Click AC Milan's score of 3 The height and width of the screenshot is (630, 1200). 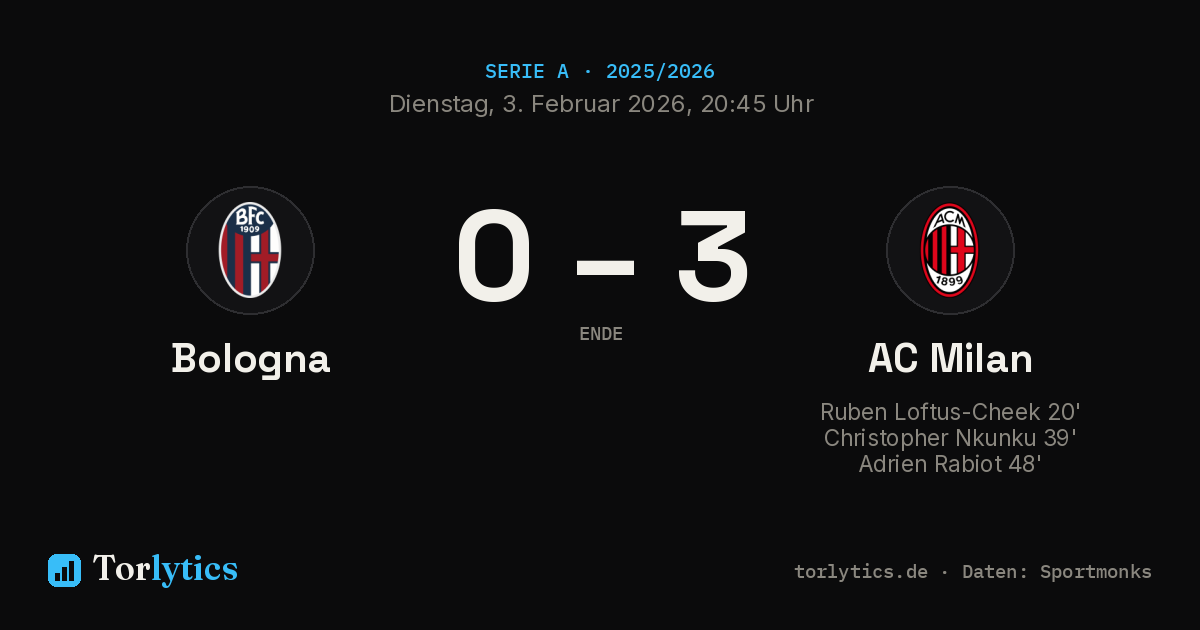pyautogui.click(x=713, y=257)
